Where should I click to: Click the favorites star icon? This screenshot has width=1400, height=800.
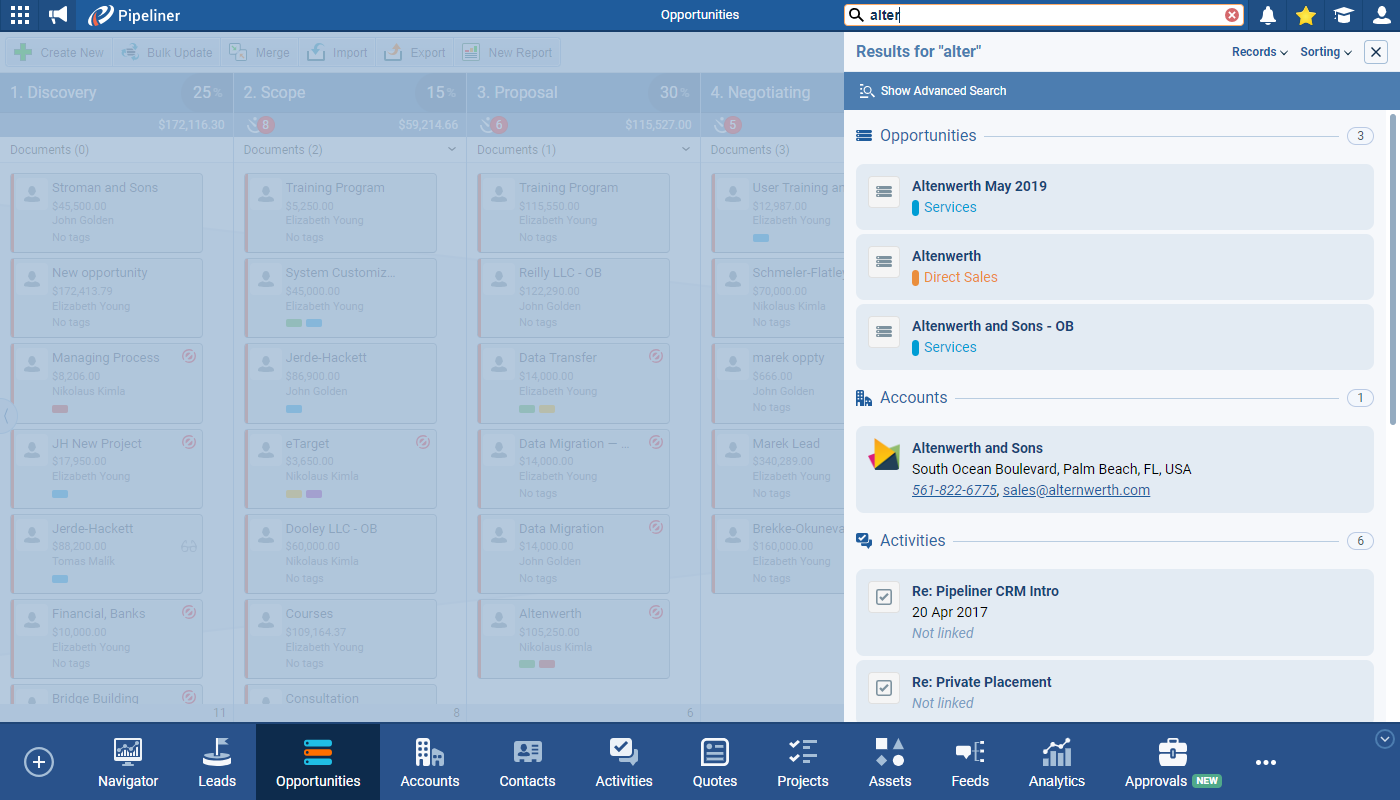point(1305,15)
